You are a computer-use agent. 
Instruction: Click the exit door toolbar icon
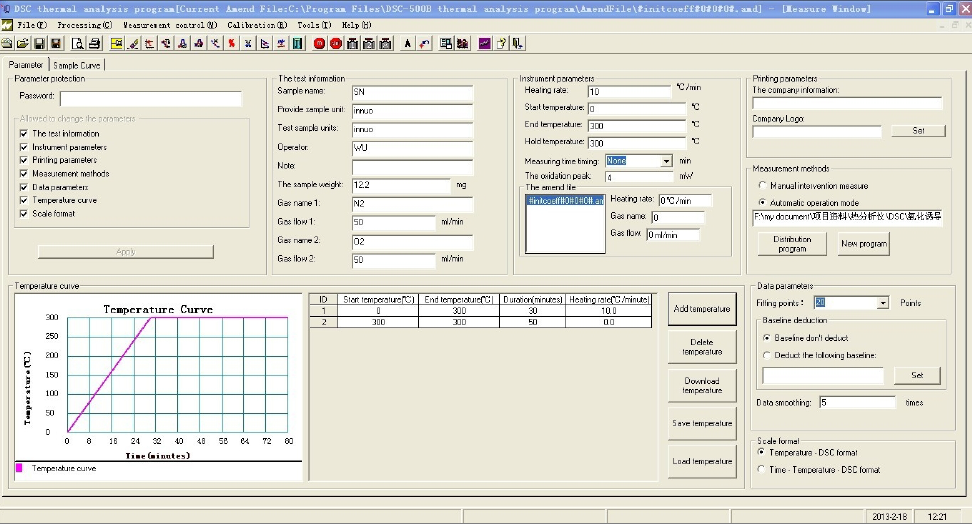coord(517,43)
